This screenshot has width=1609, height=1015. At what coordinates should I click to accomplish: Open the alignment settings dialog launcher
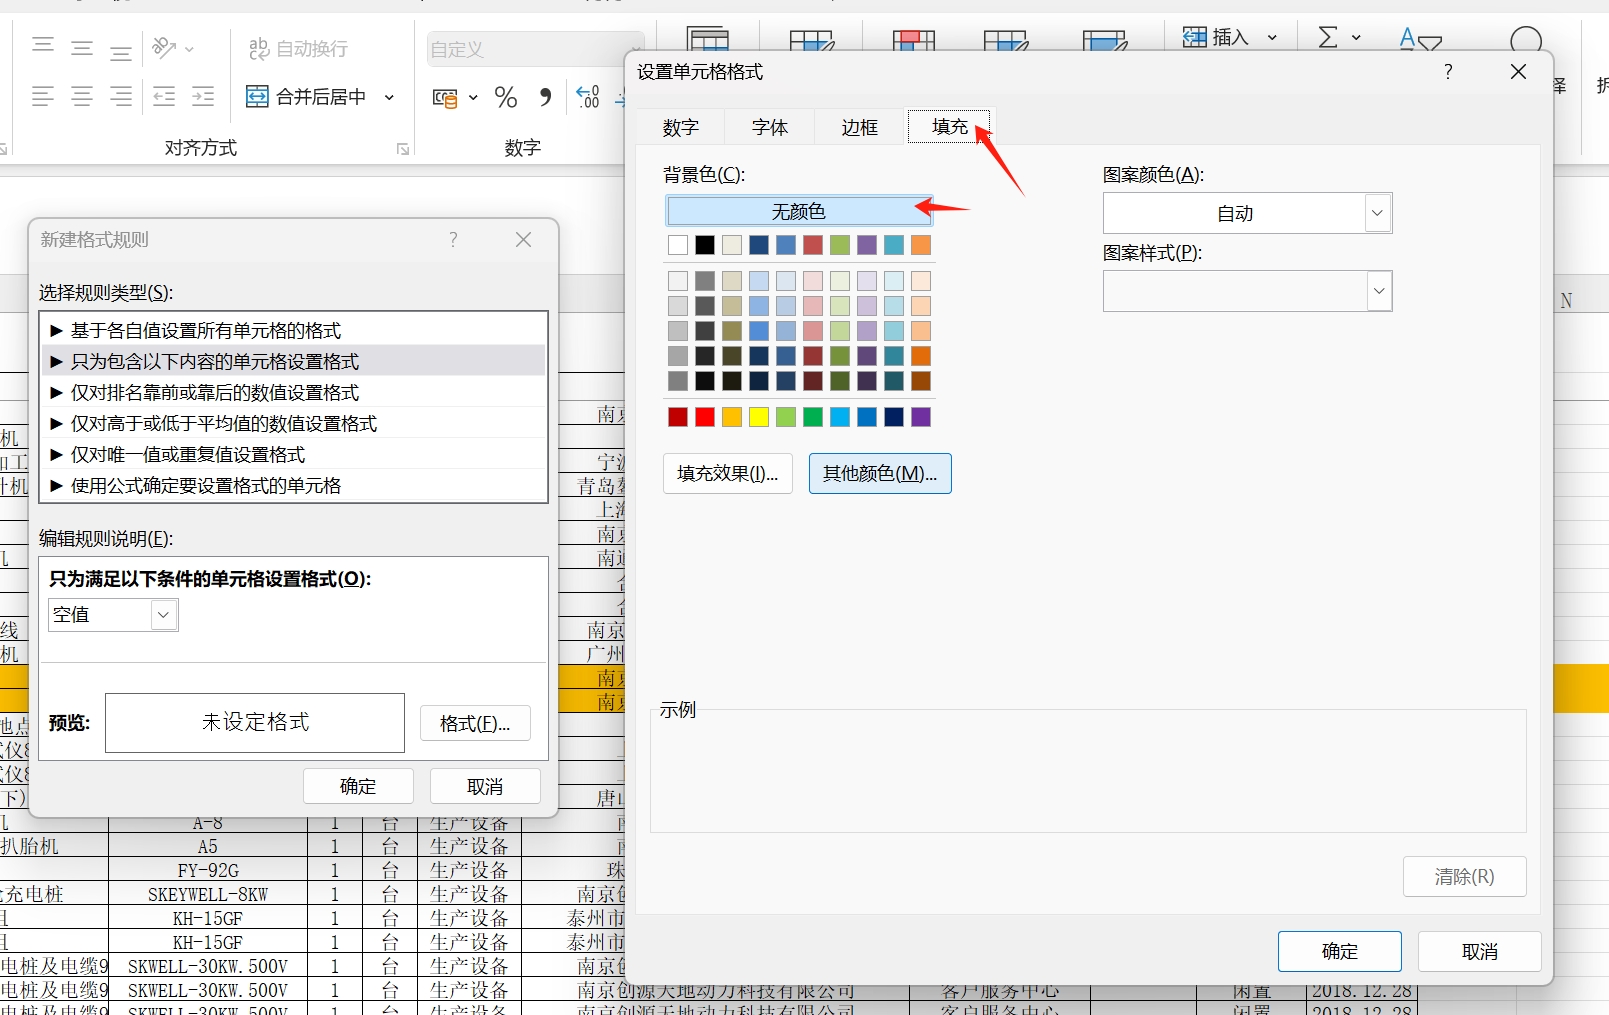point(403,149)
